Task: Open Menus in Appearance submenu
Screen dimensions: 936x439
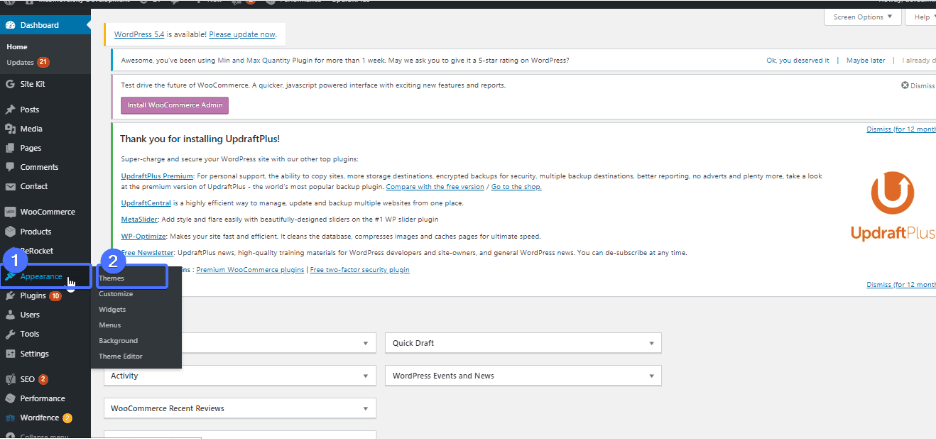Action: (110, 325)
